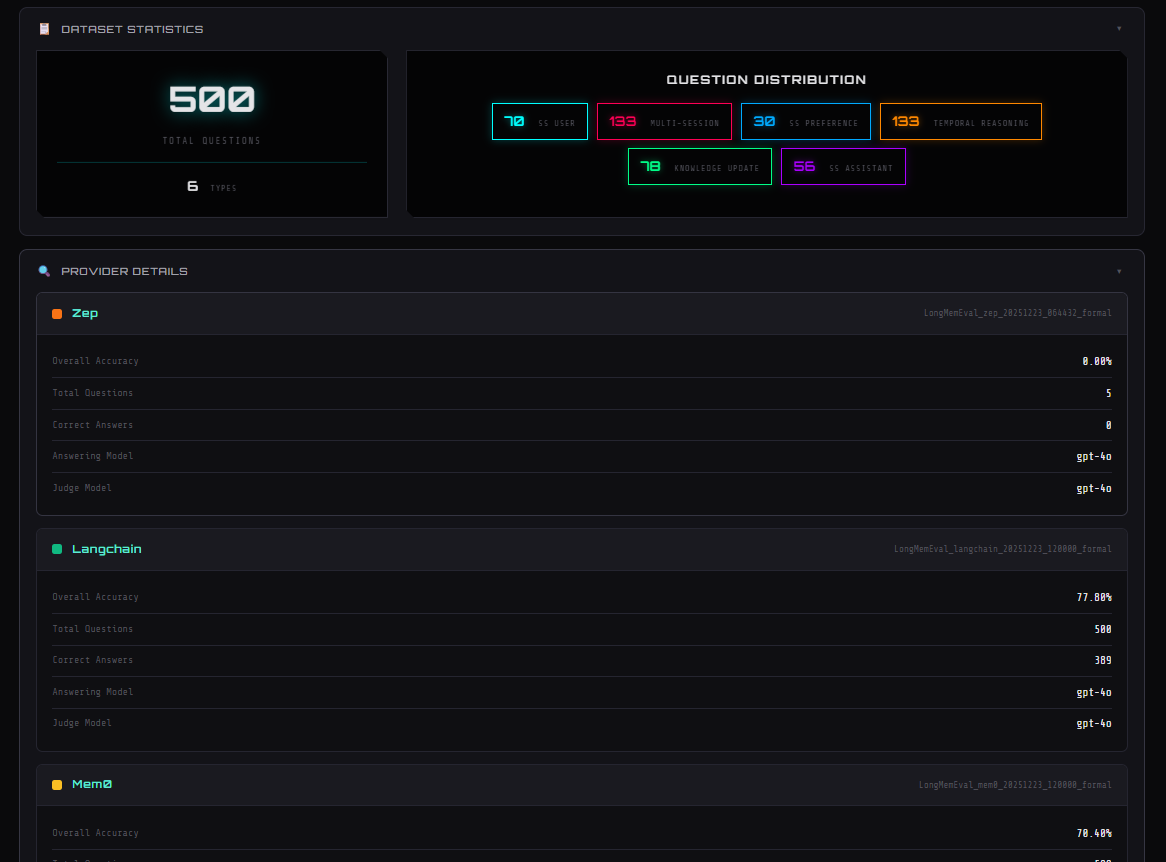This screenshot has height=862, width=1166.
Task: Click the 6 TYPES label
Action: [212, 187]
